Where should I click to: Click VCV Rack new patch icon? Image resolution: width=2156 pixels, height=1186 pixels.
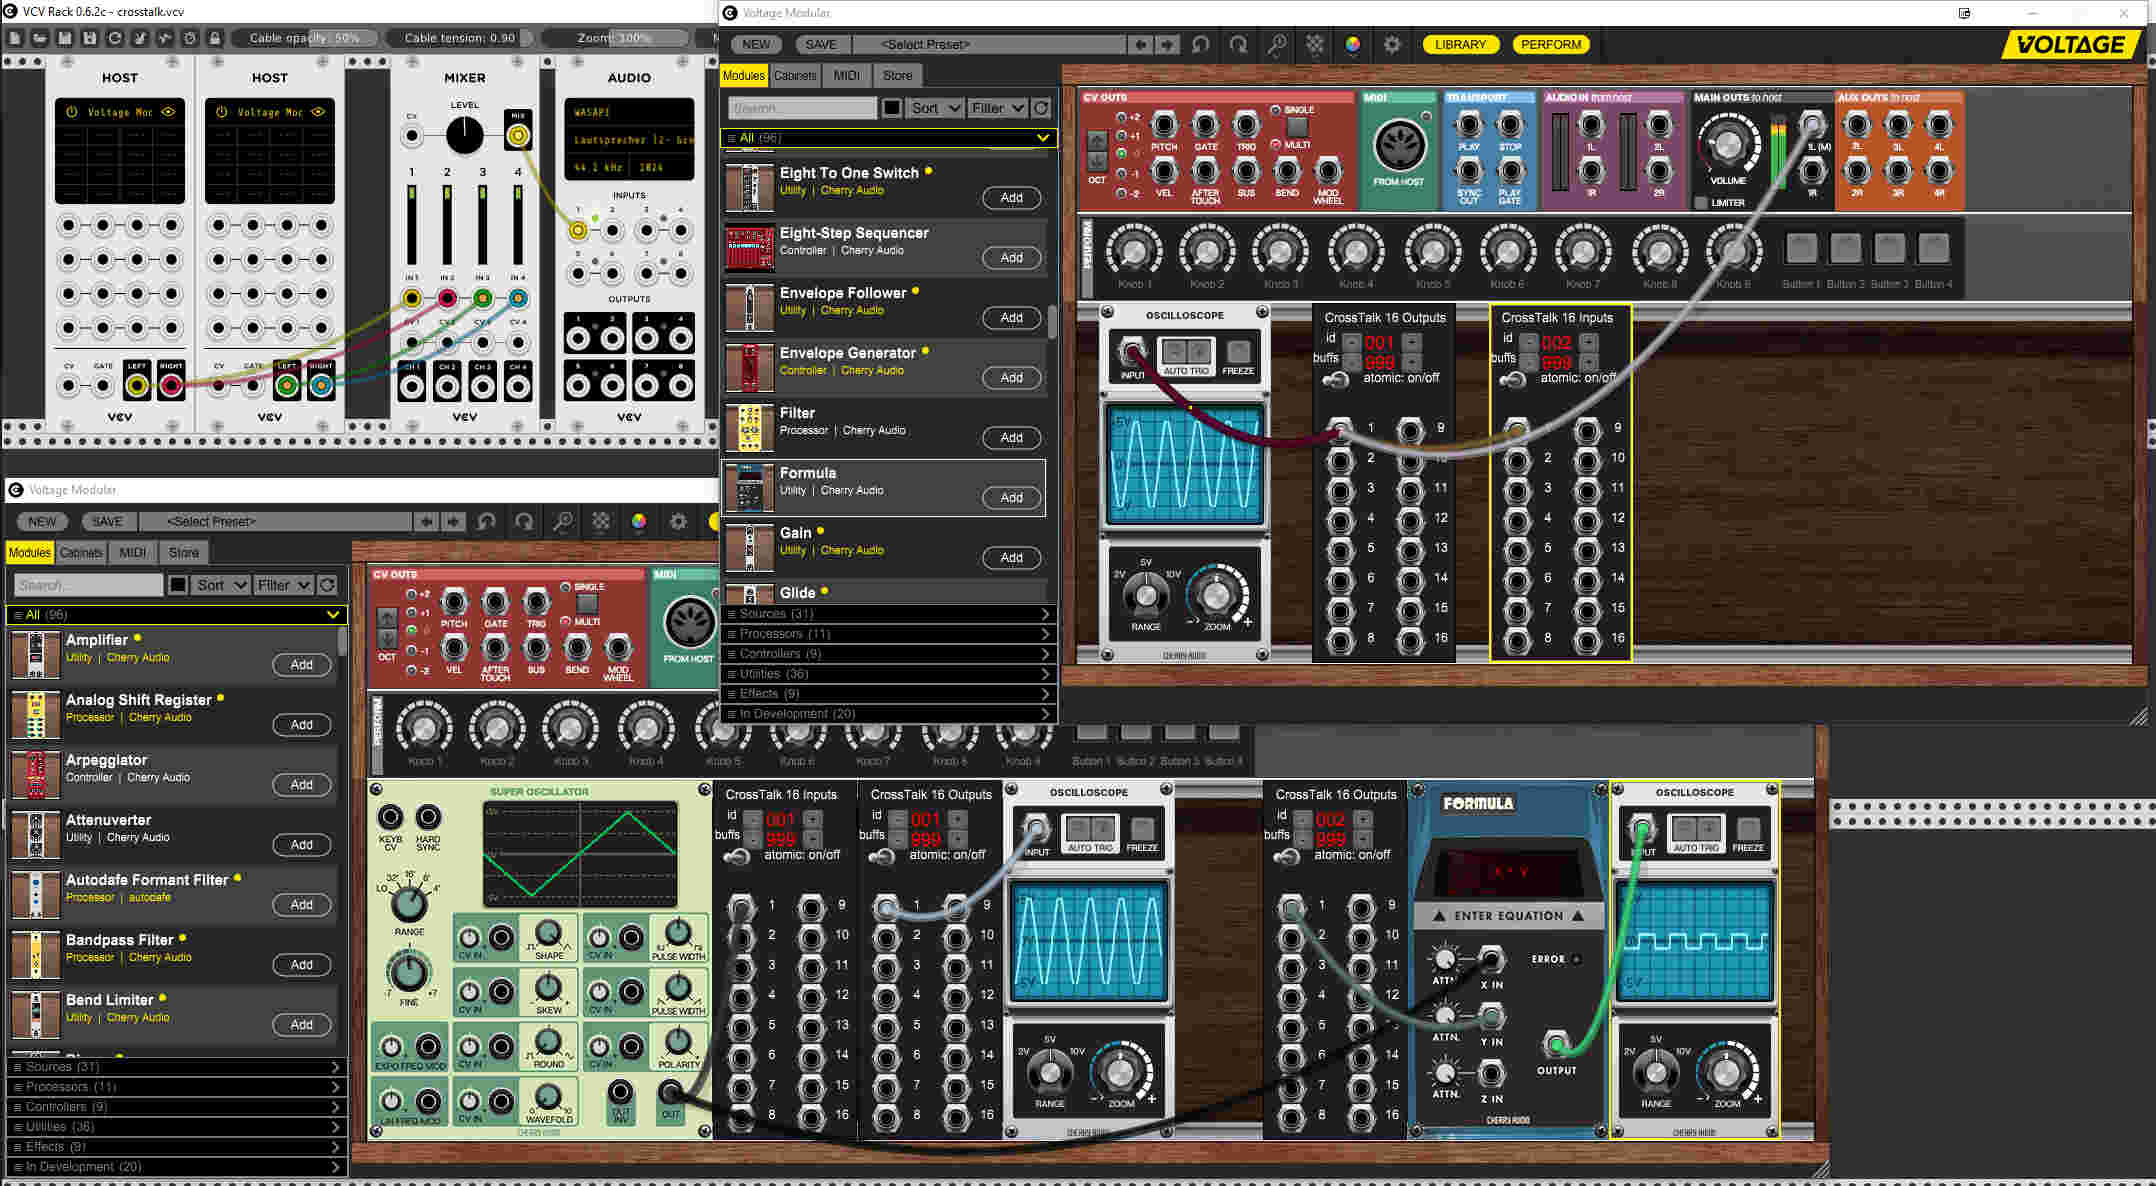coord(15,38)
